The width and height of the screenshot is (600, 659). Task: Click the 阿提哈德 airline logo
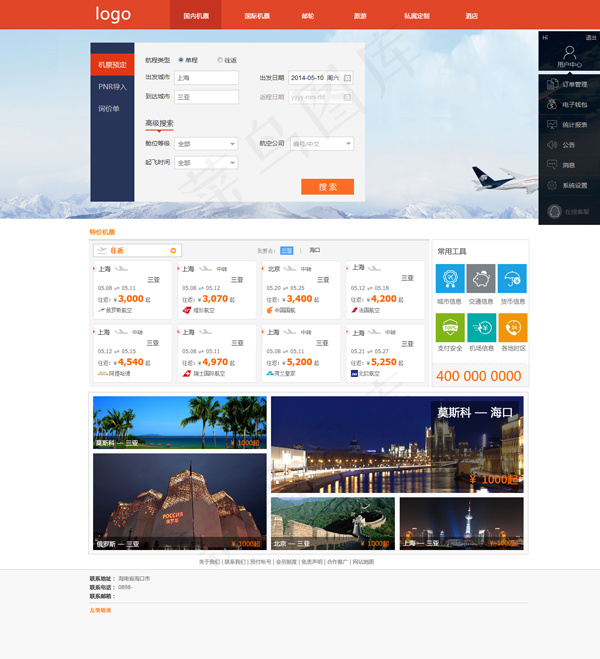coord(103,373)
